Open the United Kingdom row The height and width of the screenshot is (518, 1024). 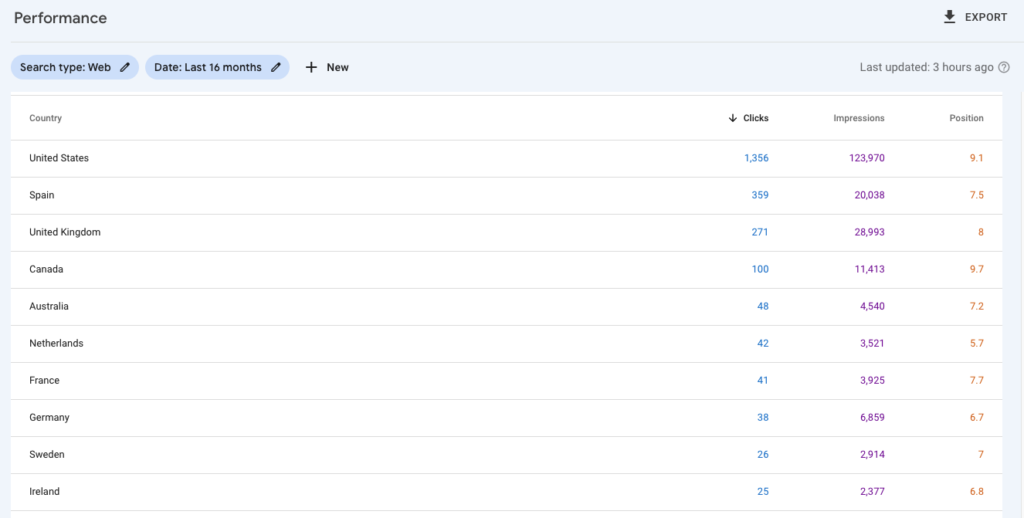click(x=65, y=232)
